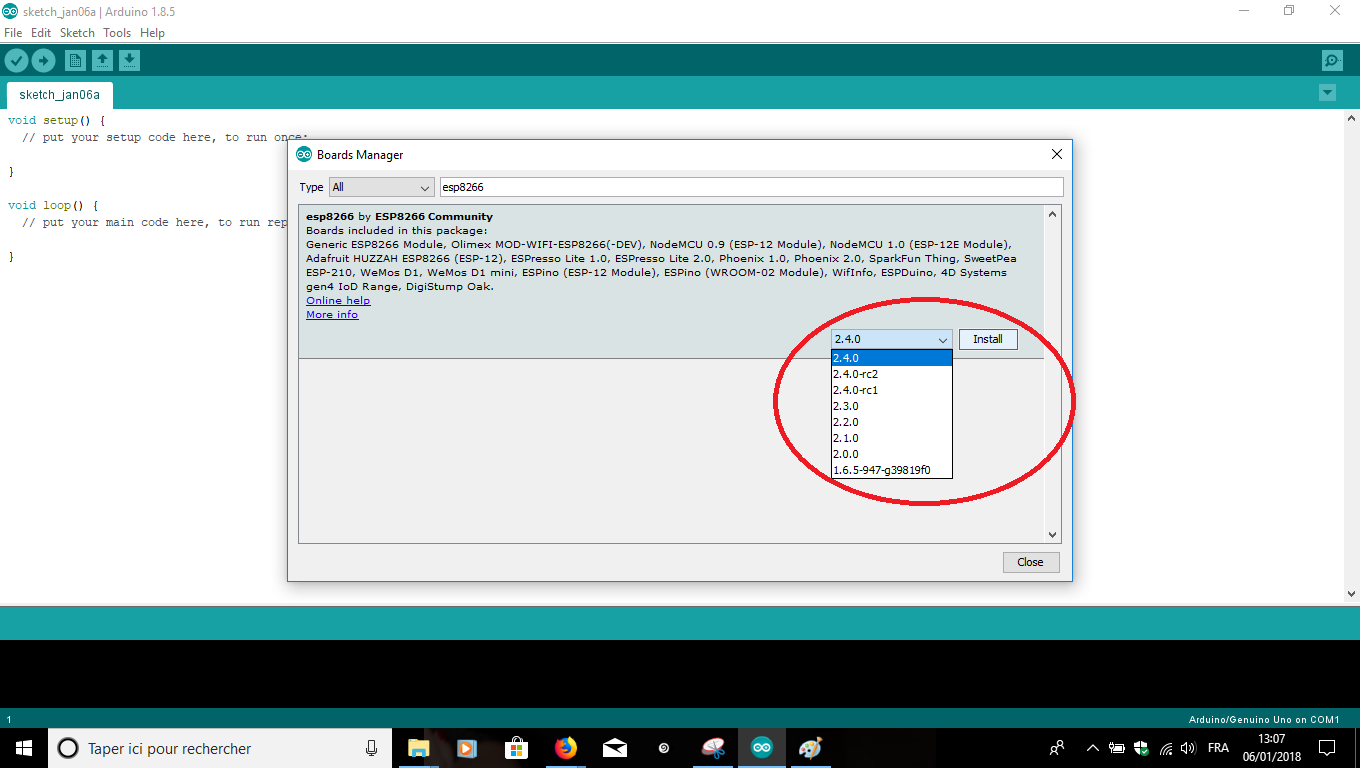The image size is (1360, 768).
Task: Open the Paint taskbar icon
Action: [x=811, y=748]
